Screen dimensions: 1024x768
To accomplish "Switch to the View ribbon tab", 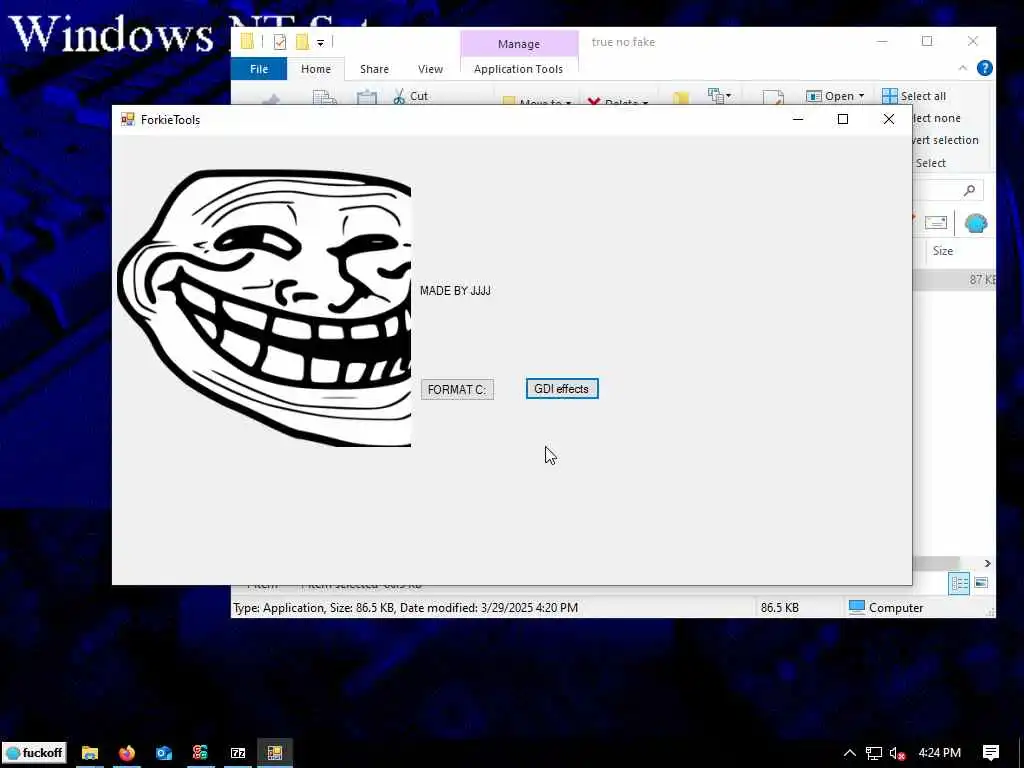I will [x=430, y=69].
